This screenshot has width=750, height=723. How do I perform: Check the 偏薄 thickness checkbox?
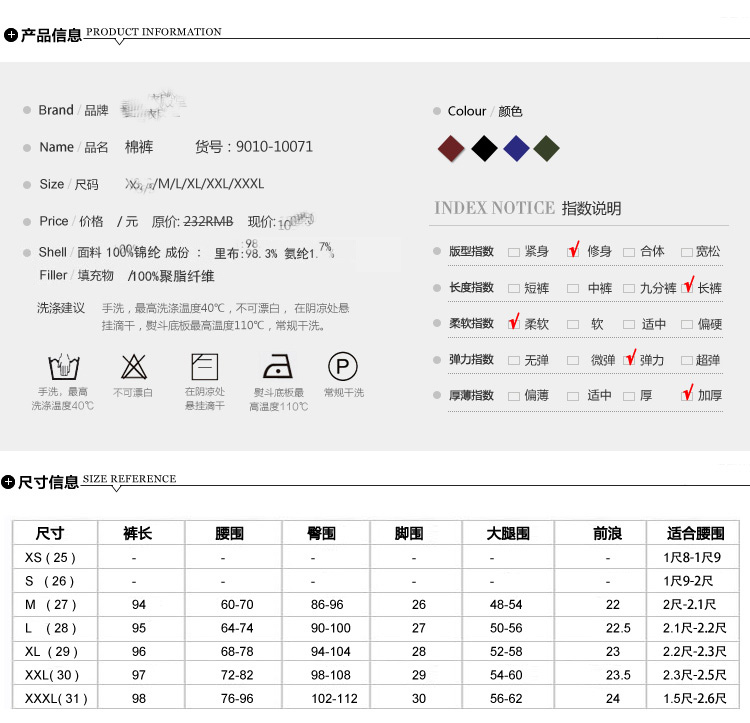coord(514,396)
